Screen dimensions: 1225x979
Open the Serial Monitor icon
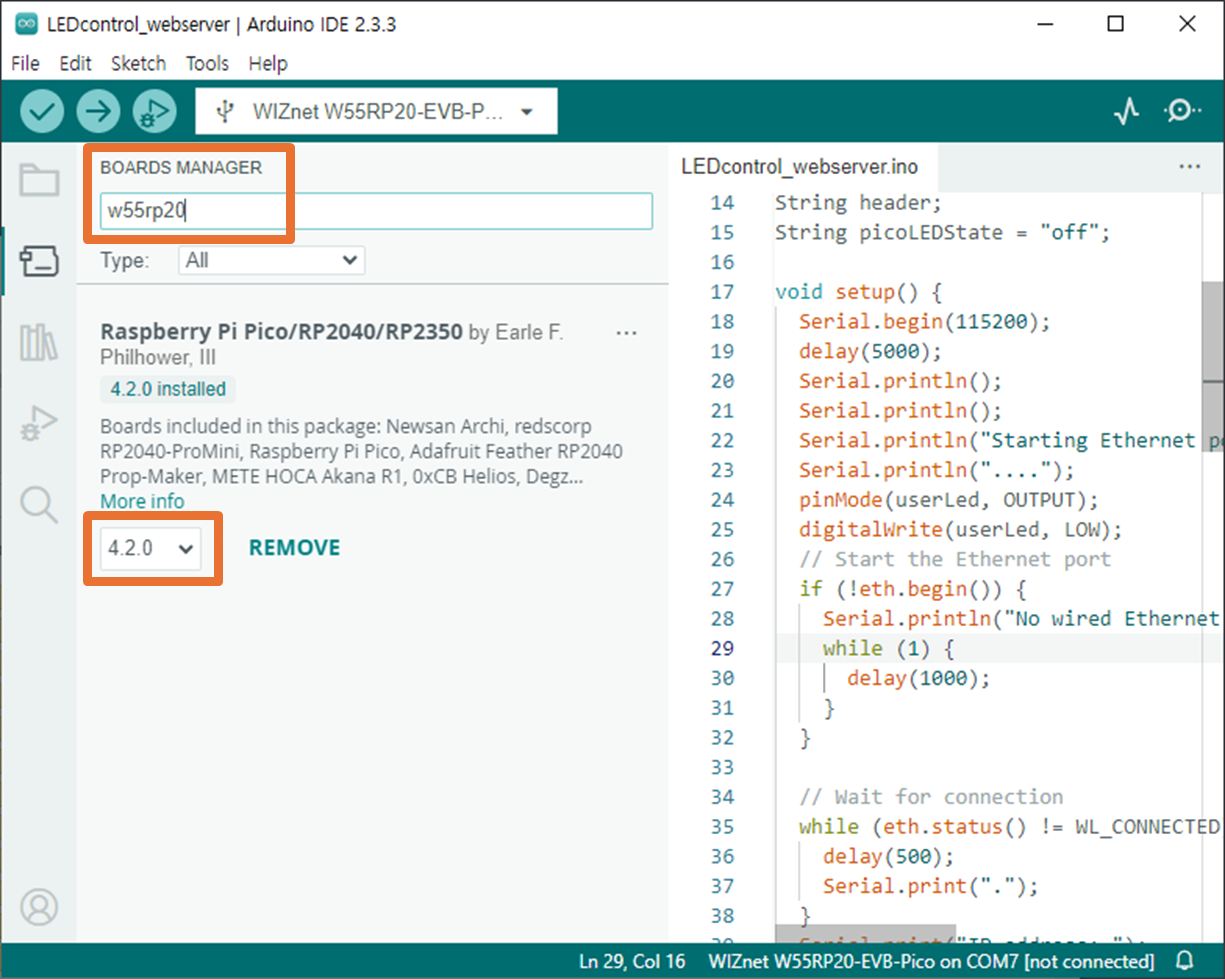(1182, 111)
